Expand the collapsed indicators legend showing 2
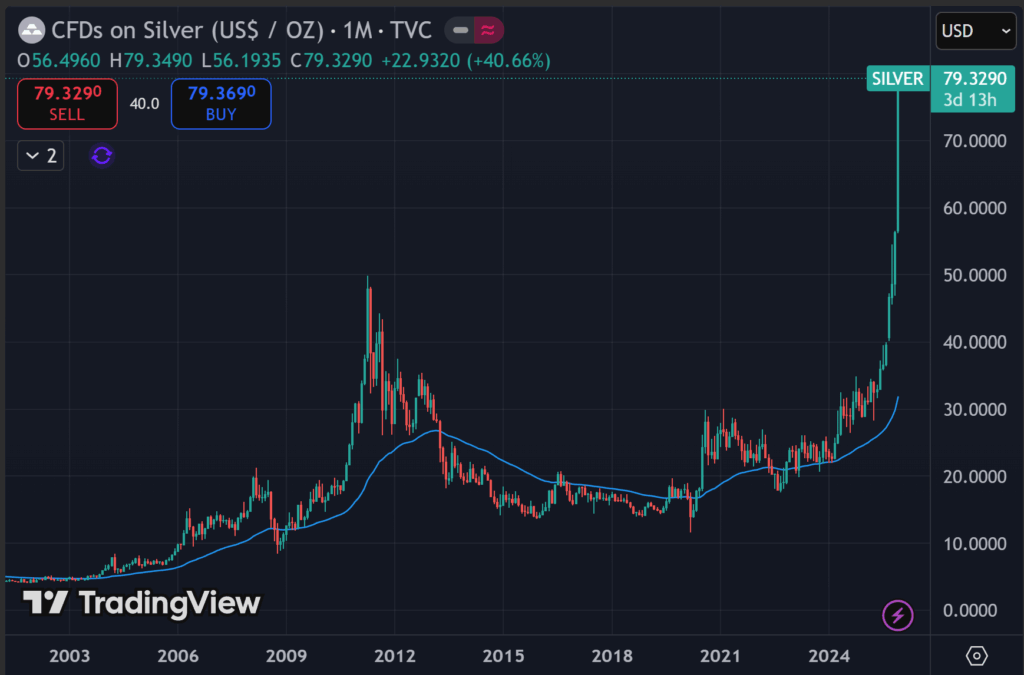This screenshot has height=675, width=1024. point(41,155)
